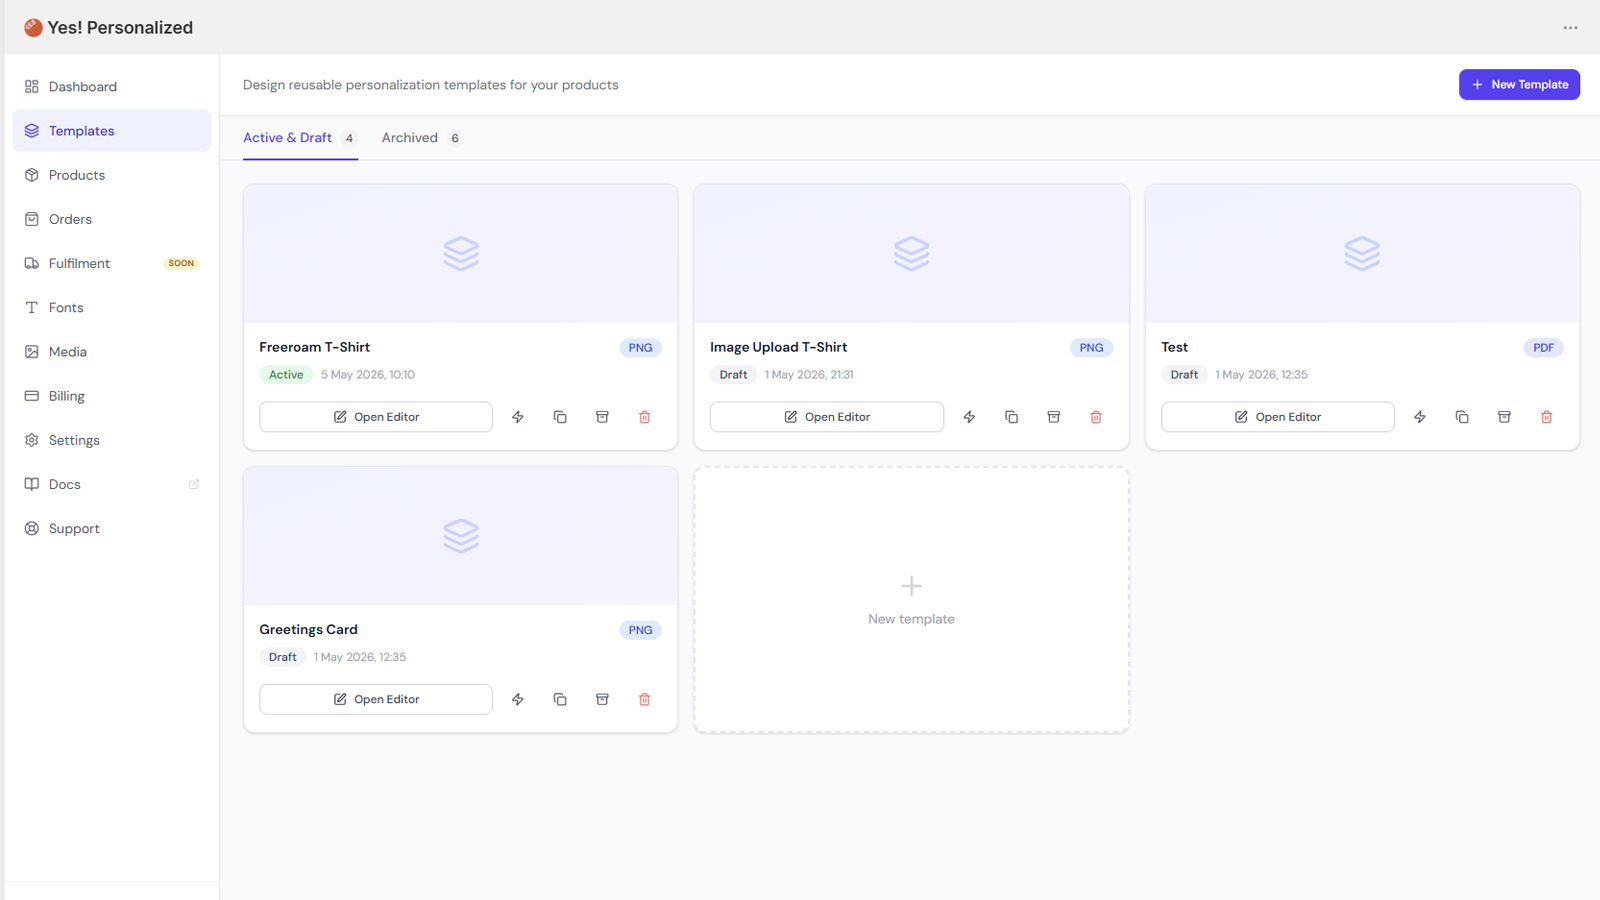Open Products from the sidebar

[x=112, y=175]
